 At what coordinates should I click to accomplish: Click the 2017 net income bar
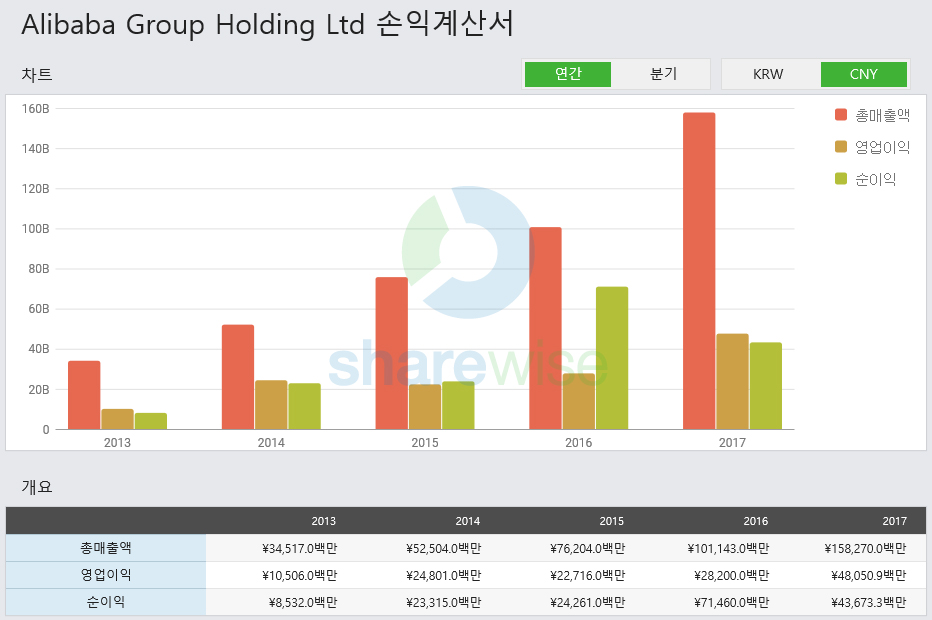coord(766,386)
